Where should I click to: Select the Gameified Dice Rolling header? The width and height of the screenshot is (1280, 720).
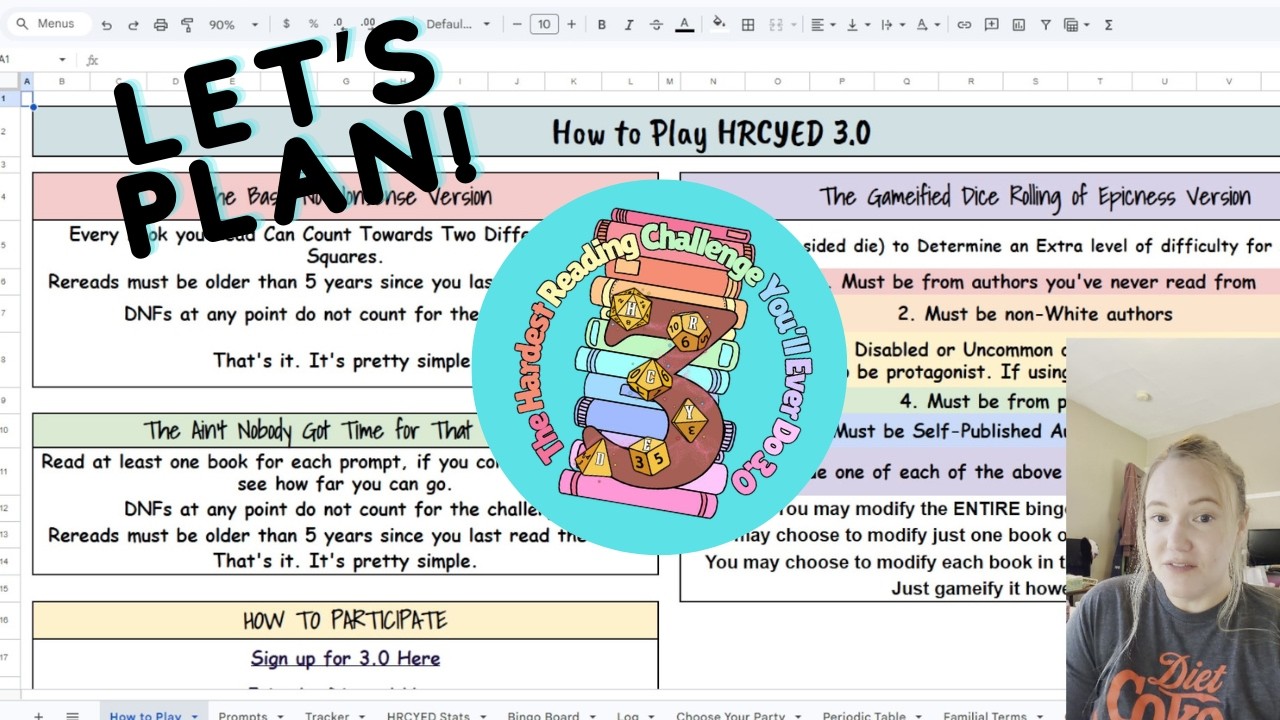pyautogui.click(x=980, y=196)
